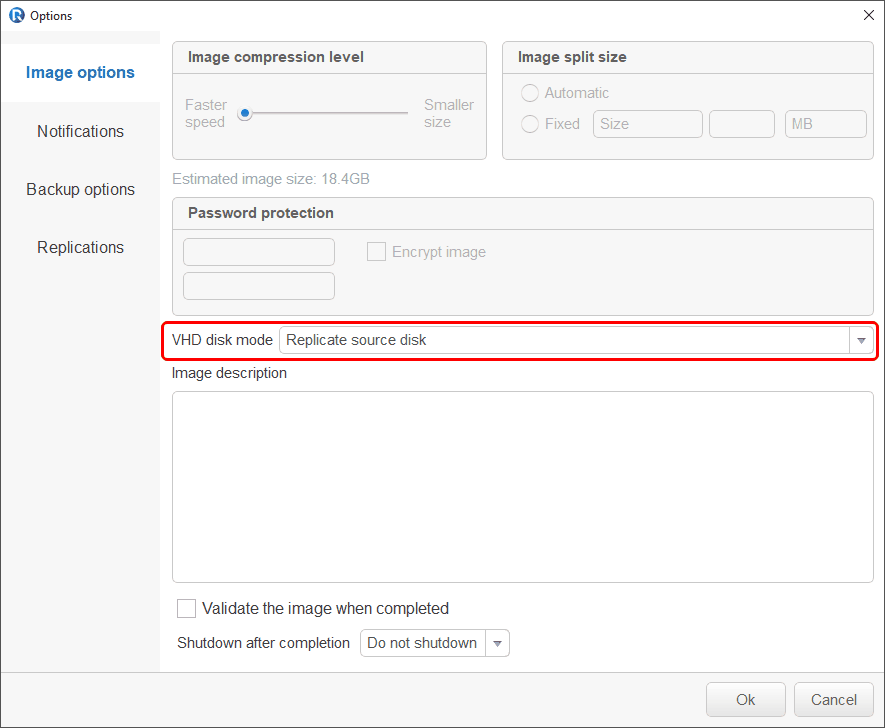This screenshot has width=885, height=728.
Task: Open the MB unit selector
Action: [x=825, y=124]
